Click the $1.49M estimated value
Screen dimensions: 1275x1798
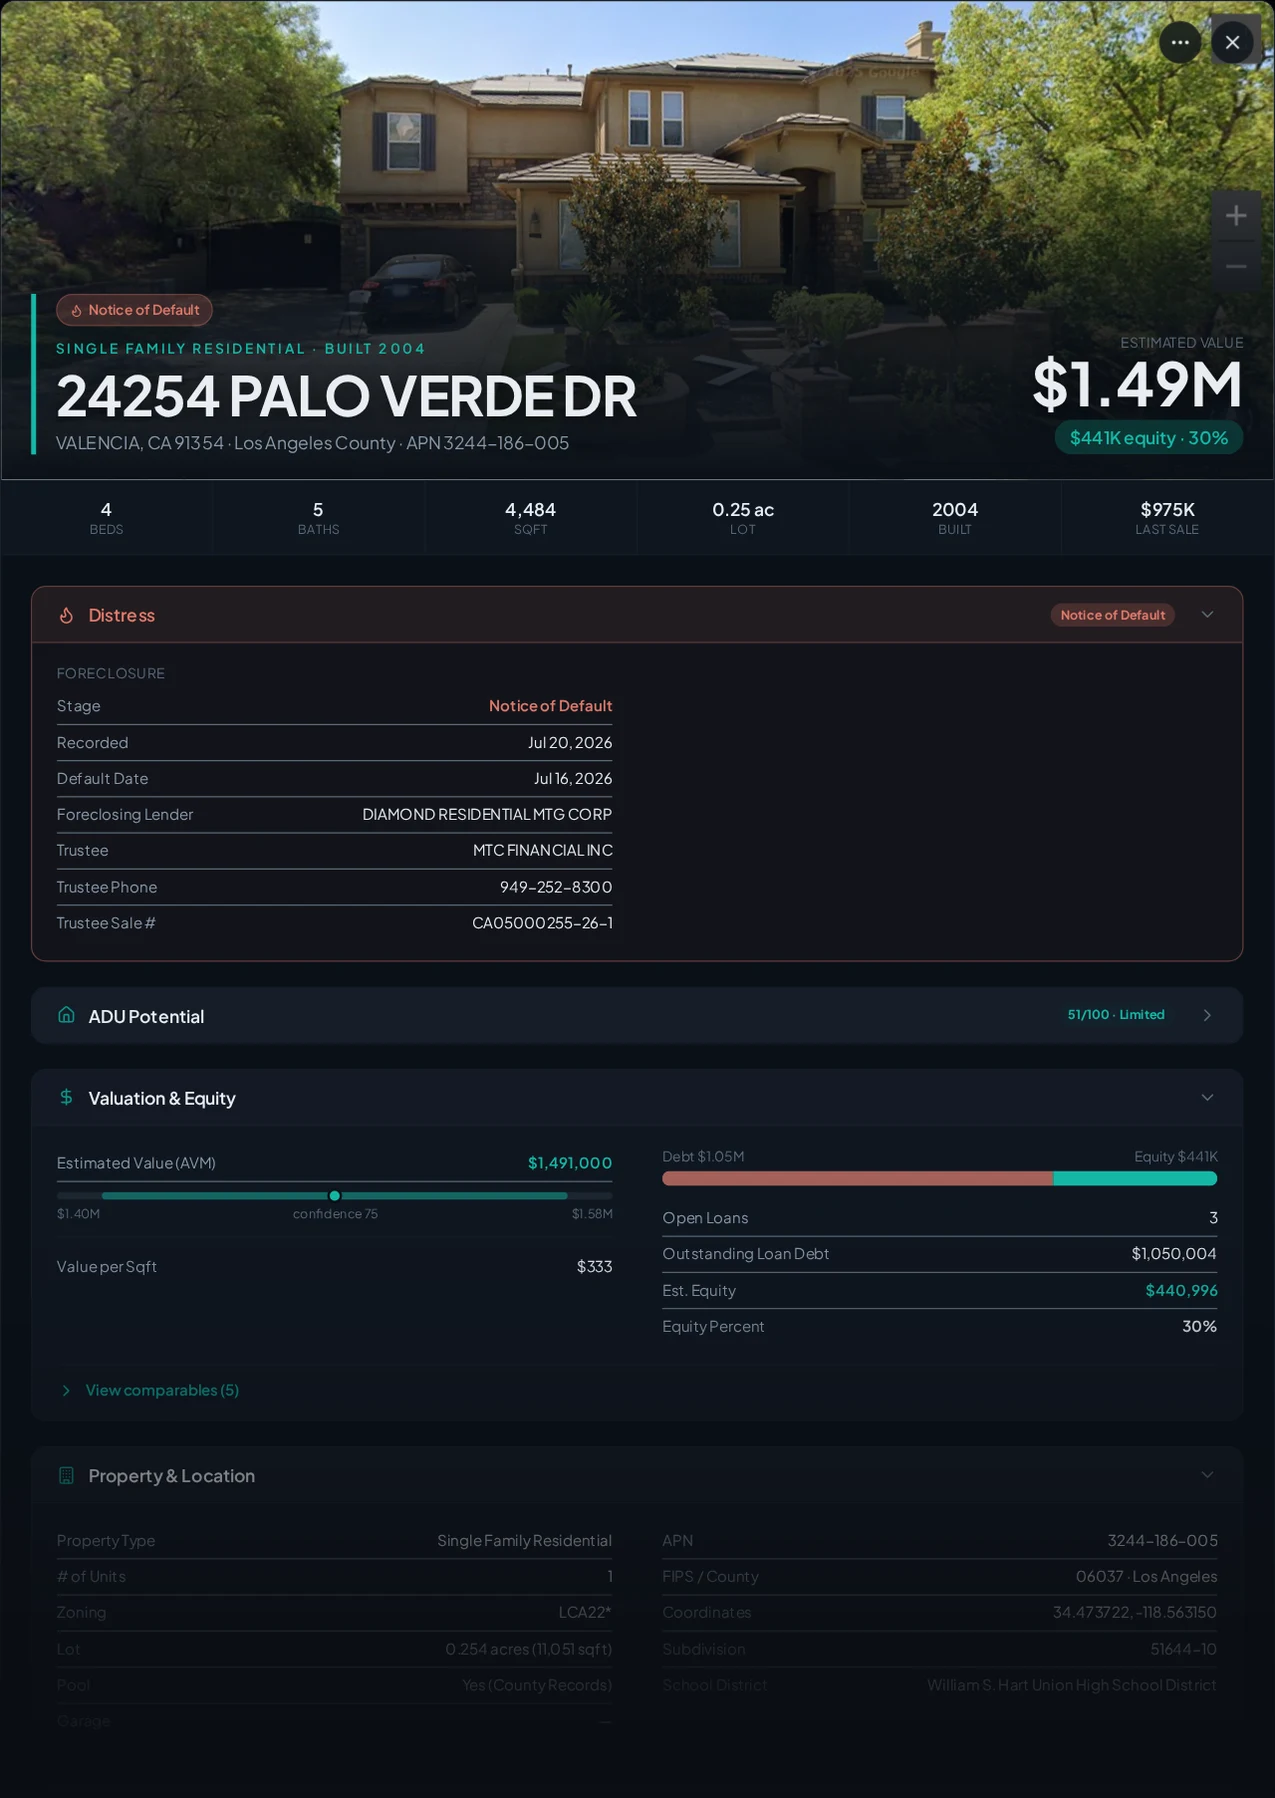[x=1137, y=384]
